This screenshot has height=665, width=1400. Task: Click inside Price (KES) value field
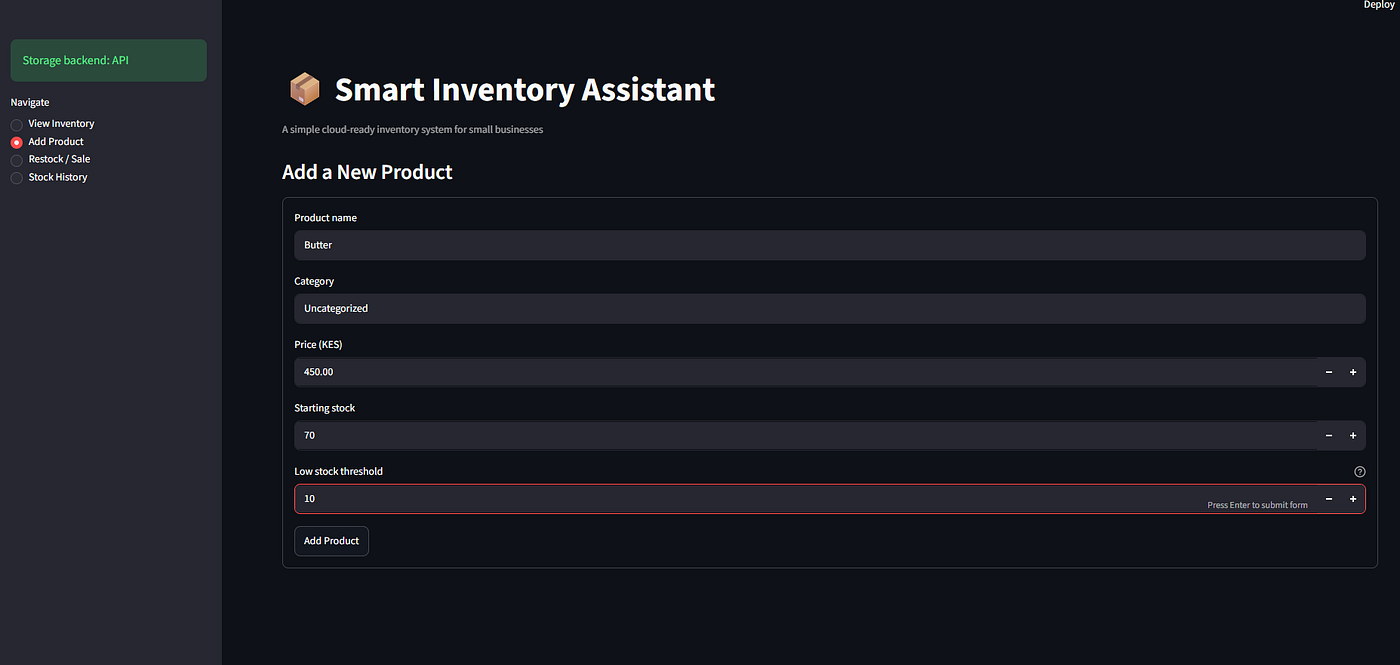tap(805, 372)
